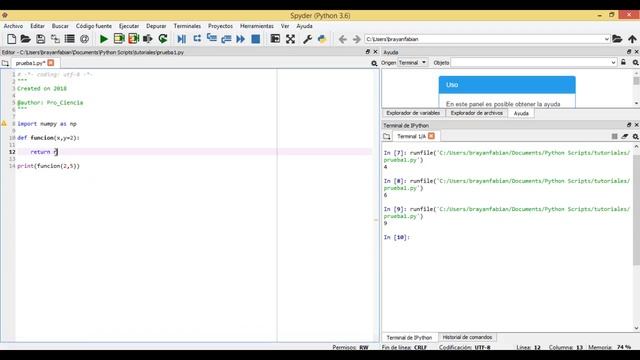This screenshot has height=360, width=640.
Task: Run selection or current line icon
Action: pos(148,39)
